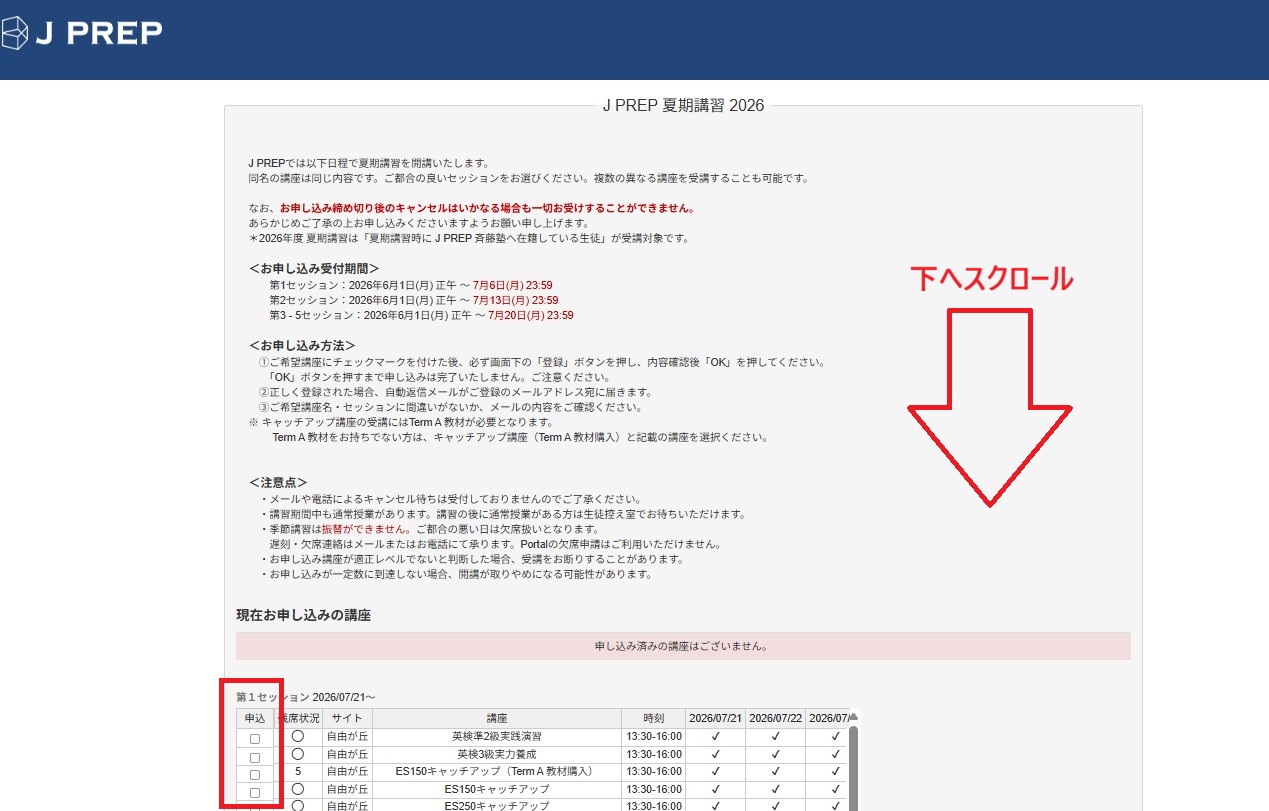Image resolution: width=1269 pixels, height=811 pixels.
Task: Click the remaining seats value 5
Action: coord(298,772)
